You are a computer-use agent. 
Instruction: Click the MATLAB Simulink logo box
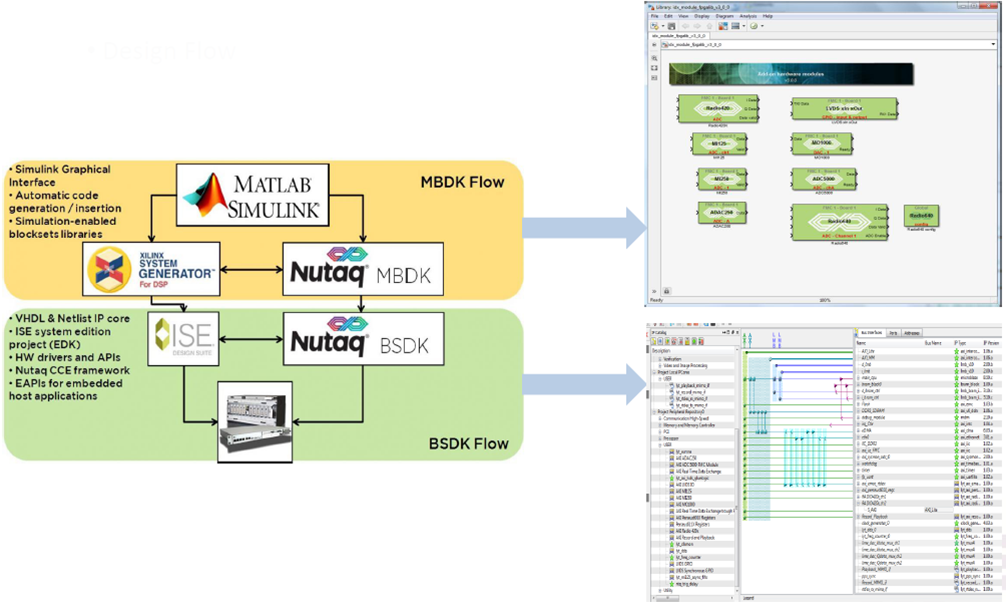click(x=253, y=194)
